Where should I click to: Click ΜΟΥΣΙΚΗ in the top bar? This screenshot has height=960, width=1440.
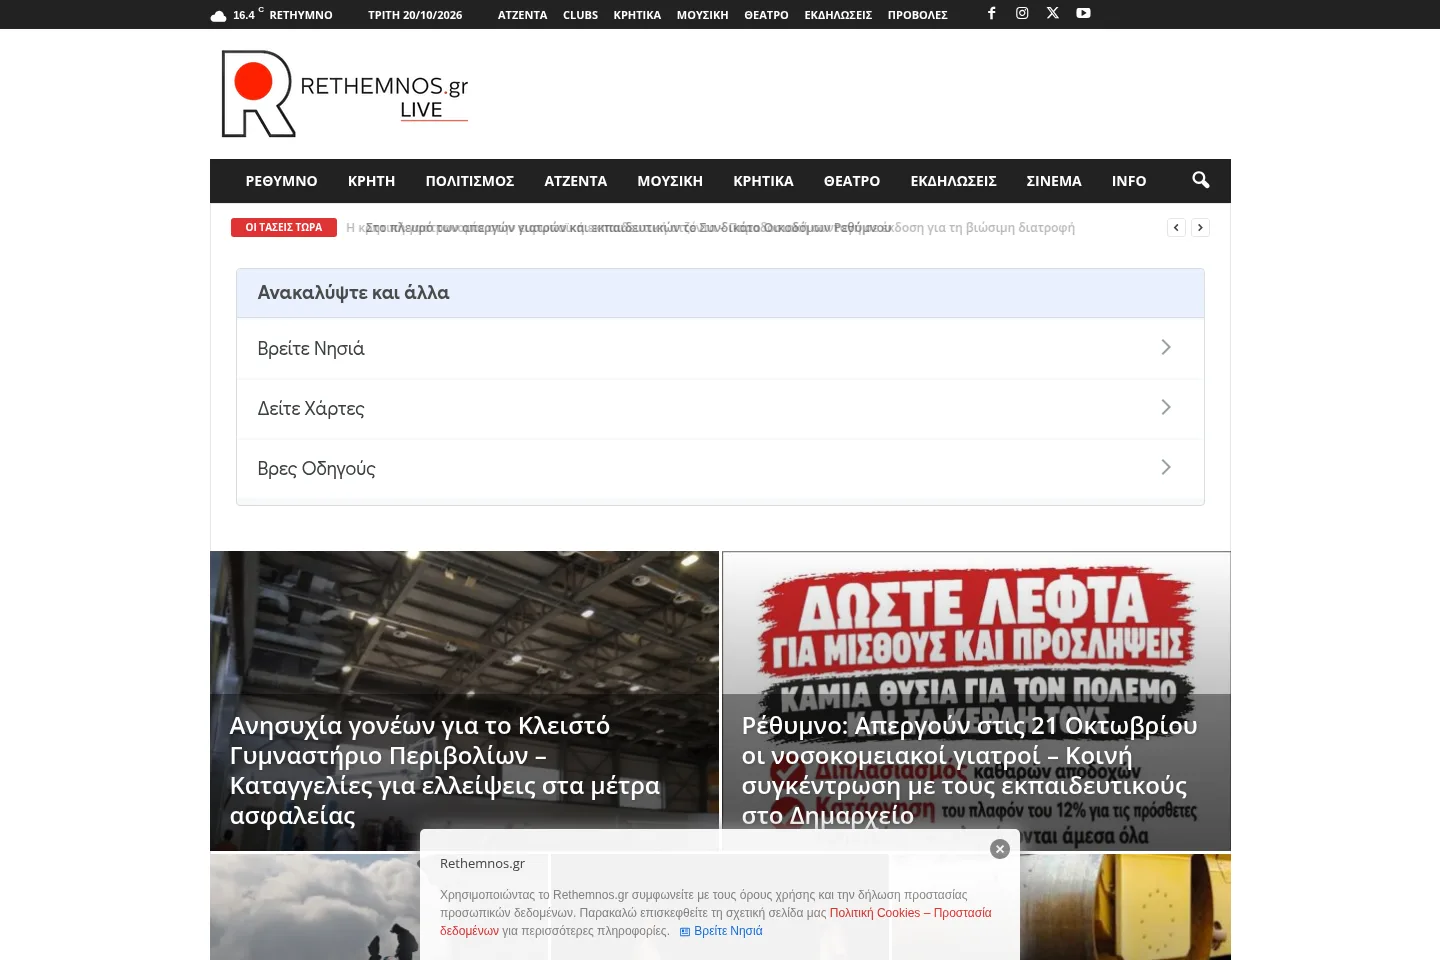[x=702, y=15]
